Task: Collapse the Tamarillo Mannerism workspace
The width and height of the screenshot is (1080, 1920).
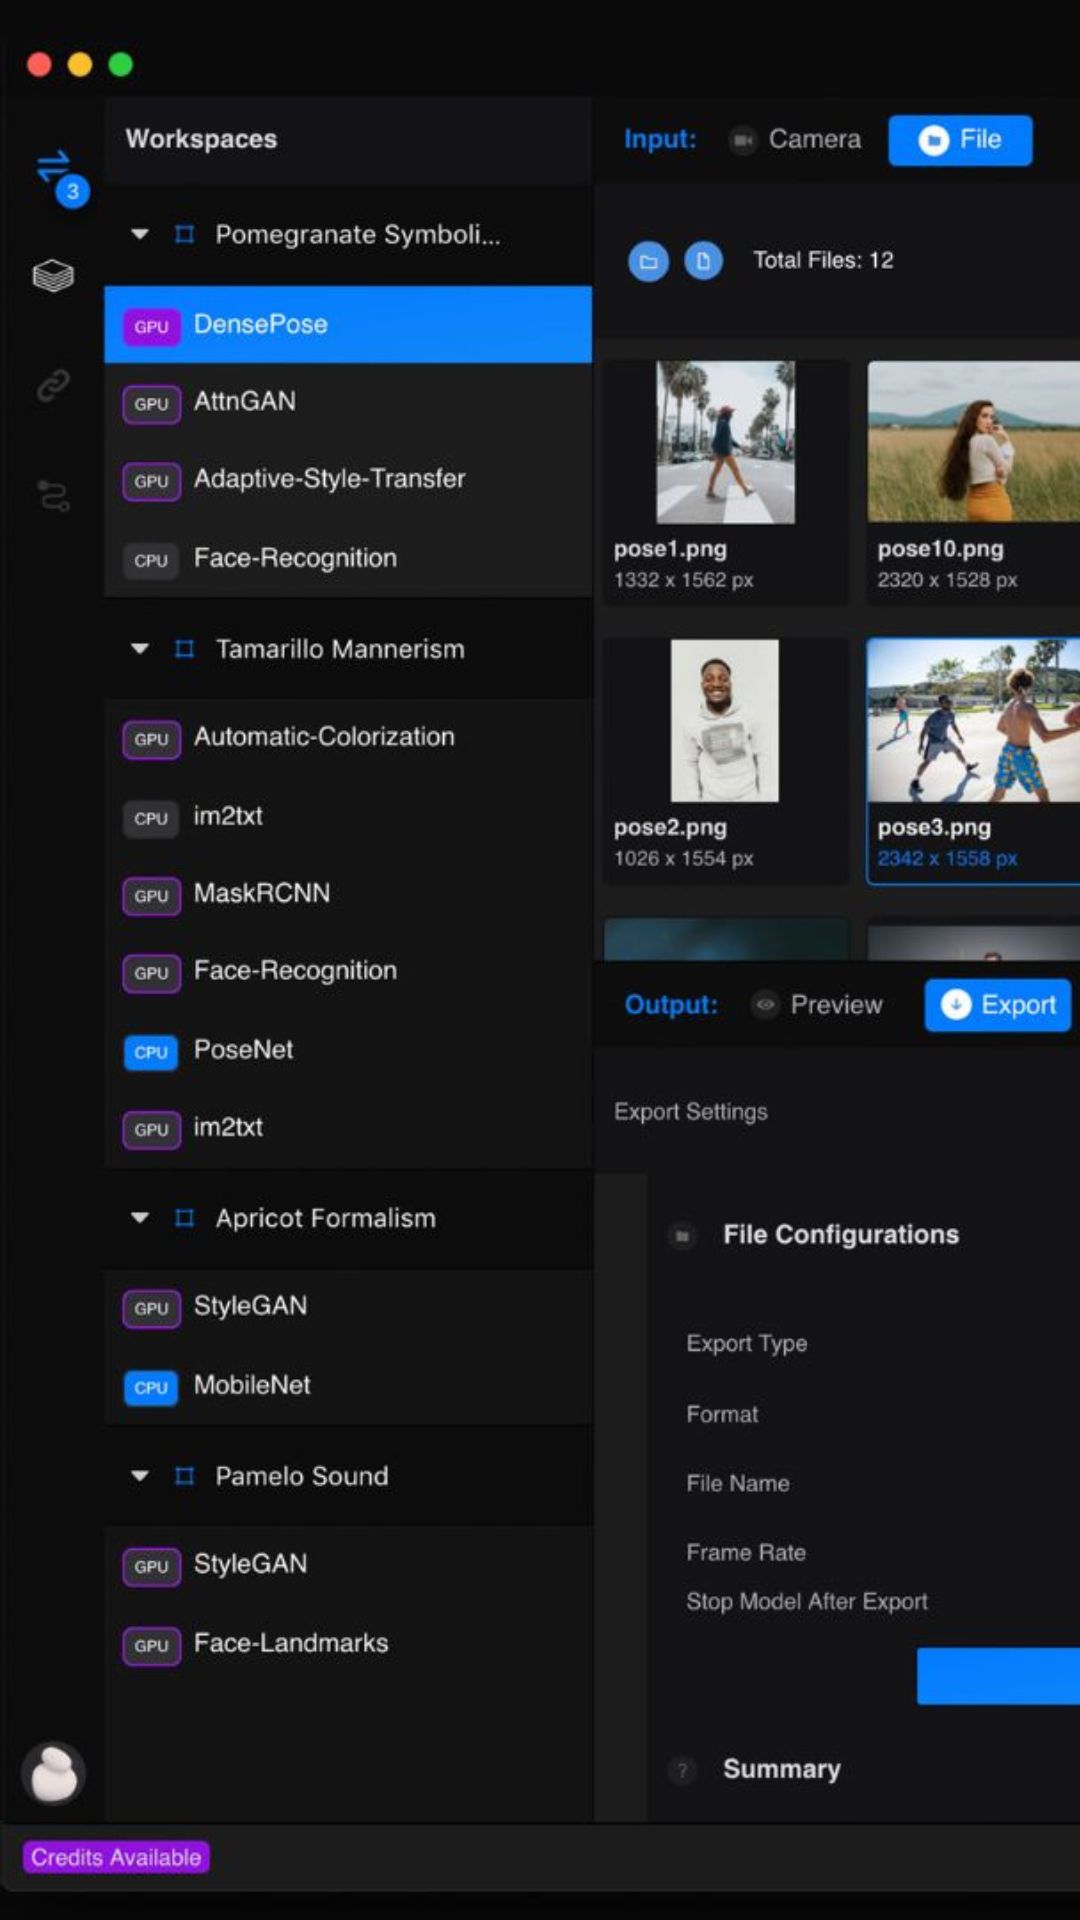Action: pos(140,649)
